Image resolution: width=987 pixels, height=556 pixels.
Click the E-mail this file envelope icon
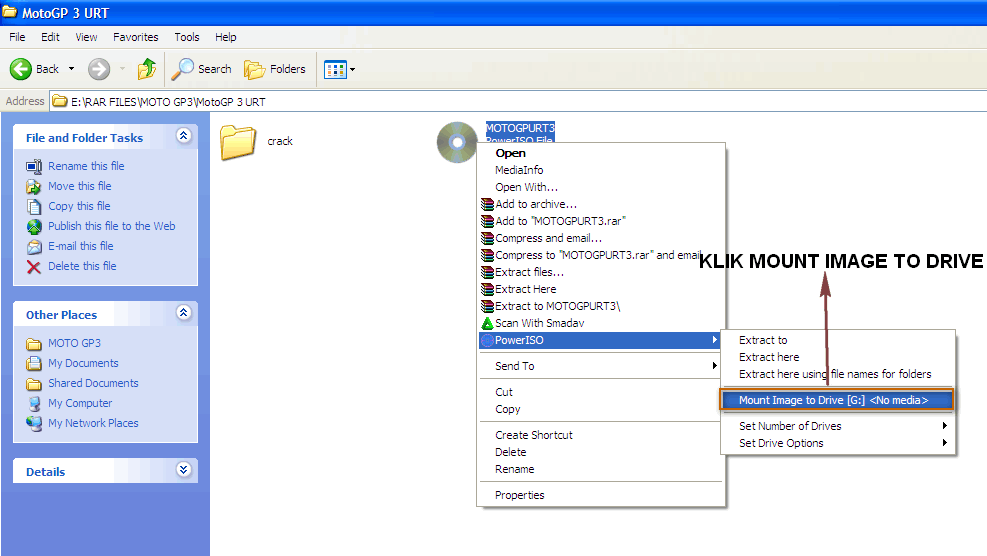pyautogui.click(x=34, y=246)
